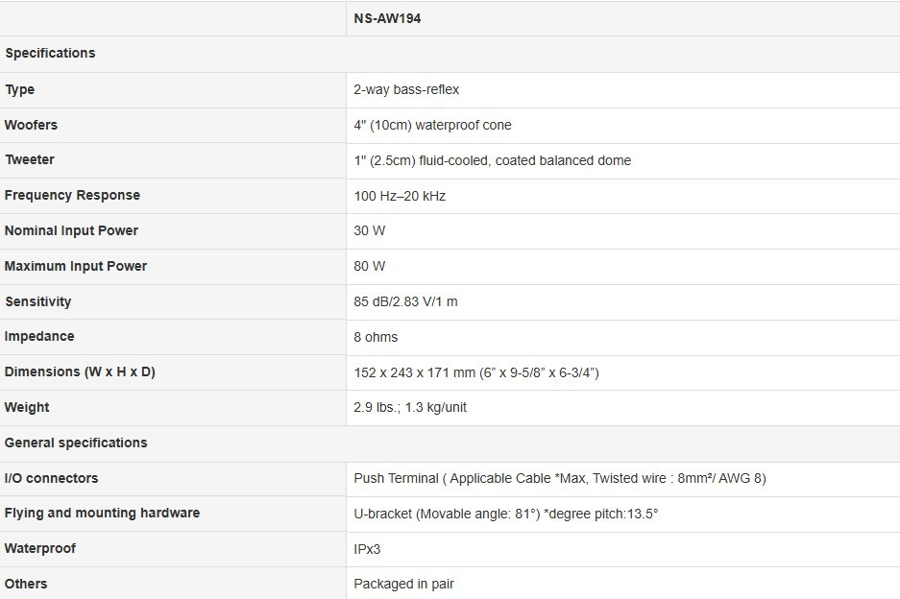Click the Nominal Input Power label
Viewport: 900px width, 599px height.
click(x=71, y=230)
